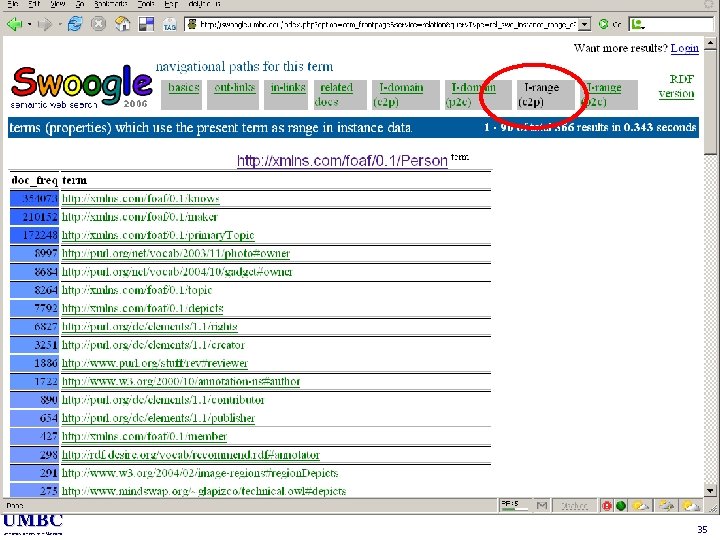Viewport: 720px width, 540px height.
Task: Open the gadget#owner term link
Action: 177,272
